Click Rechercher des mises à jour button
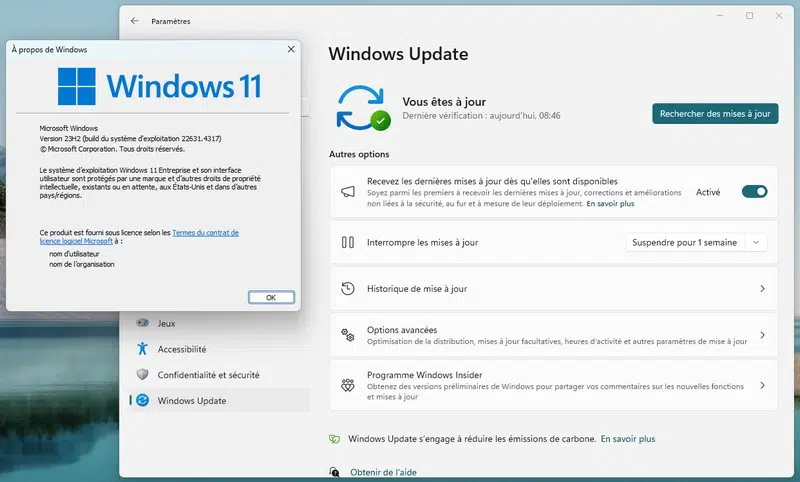 715,114
